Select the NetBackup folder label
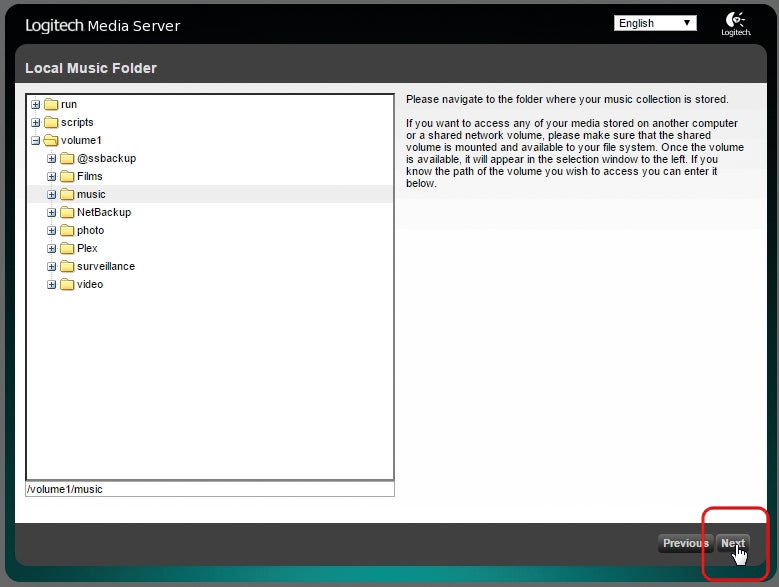The image size is (779, 587). click(x=104, y=212)
